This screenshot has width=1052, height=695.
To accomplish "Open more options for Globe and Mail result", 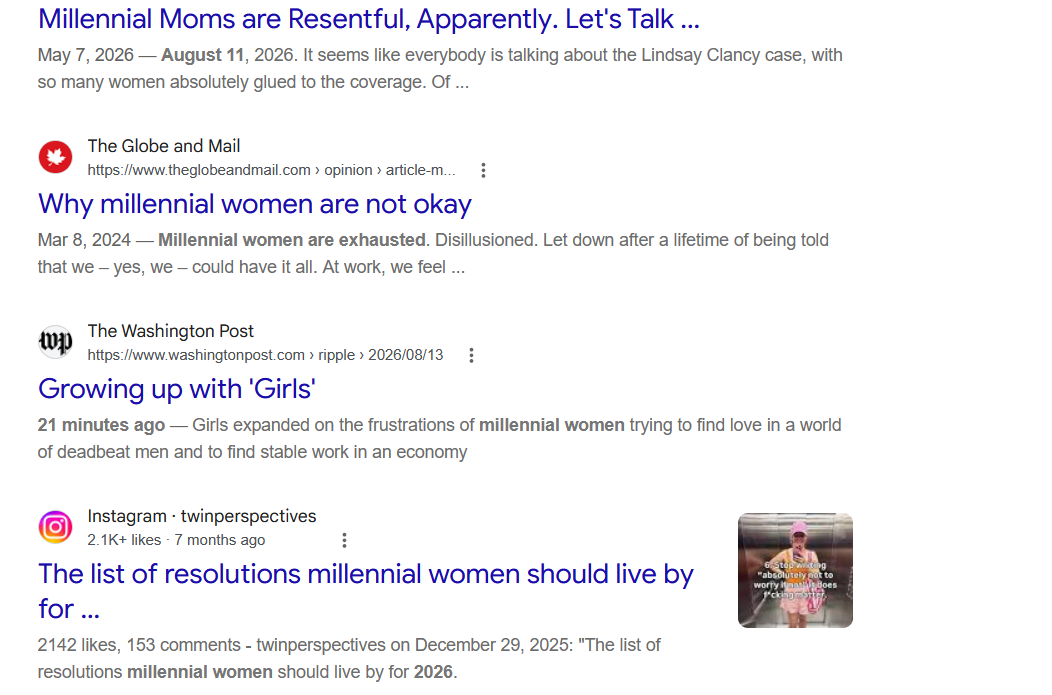I will (483, 170).
